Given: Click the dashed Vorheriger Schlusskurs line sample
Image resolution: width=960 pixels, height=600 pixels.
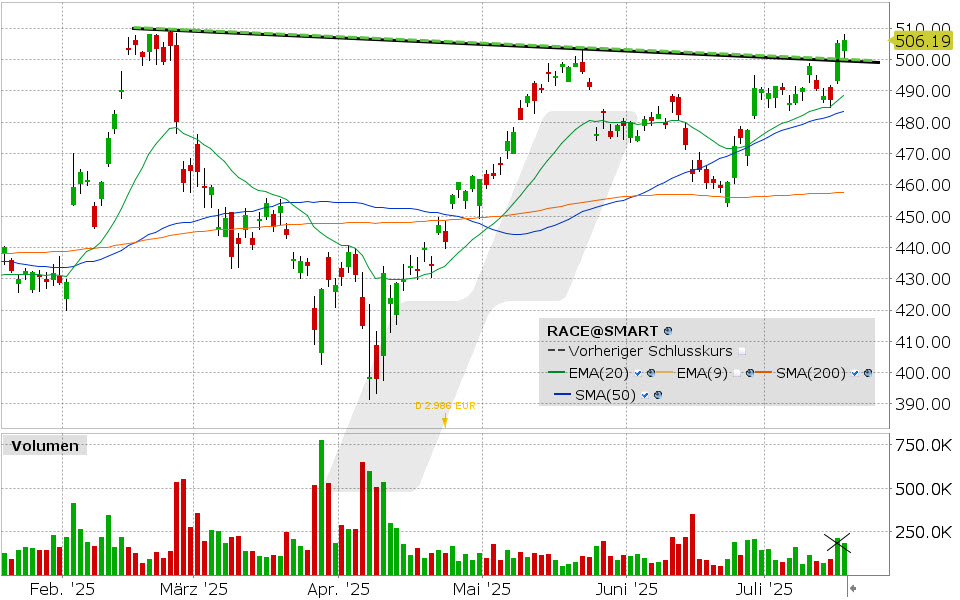Looking at the screenshot, I should pos(557,350).
